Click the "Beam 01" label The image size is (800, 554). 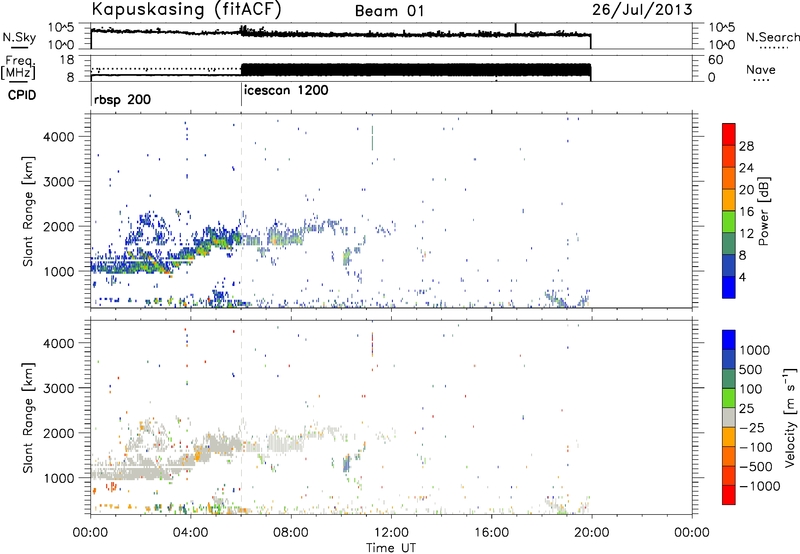coord(389,11)
